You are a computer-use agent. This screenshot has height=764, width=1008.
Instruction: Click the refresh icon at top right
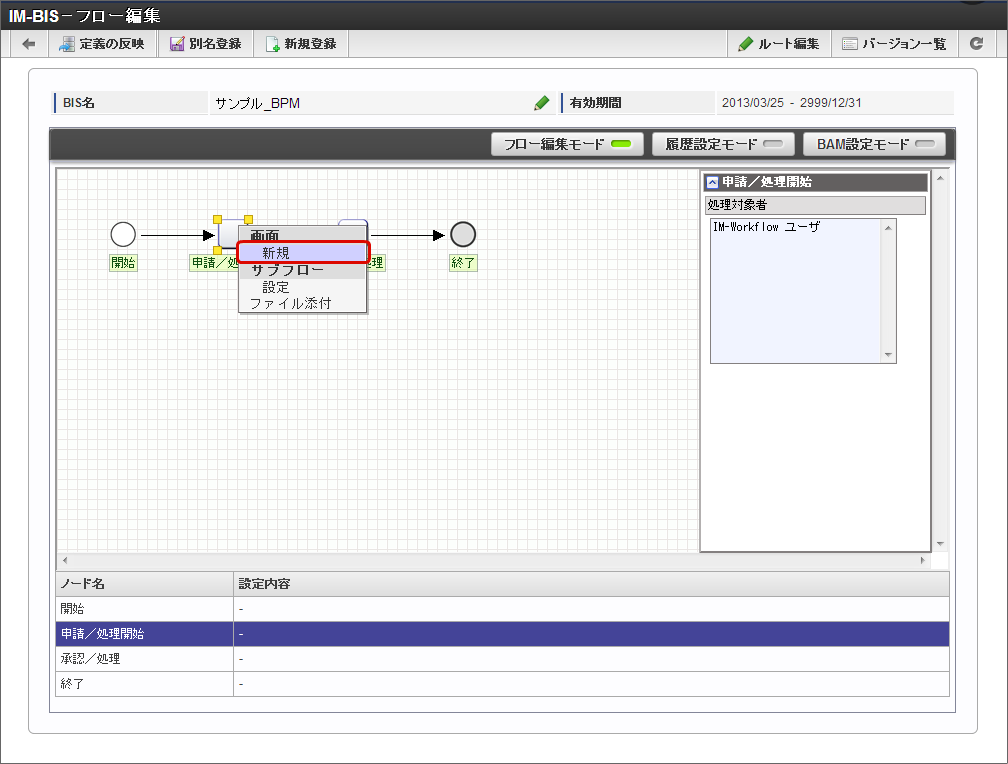[x=976, y=44]
